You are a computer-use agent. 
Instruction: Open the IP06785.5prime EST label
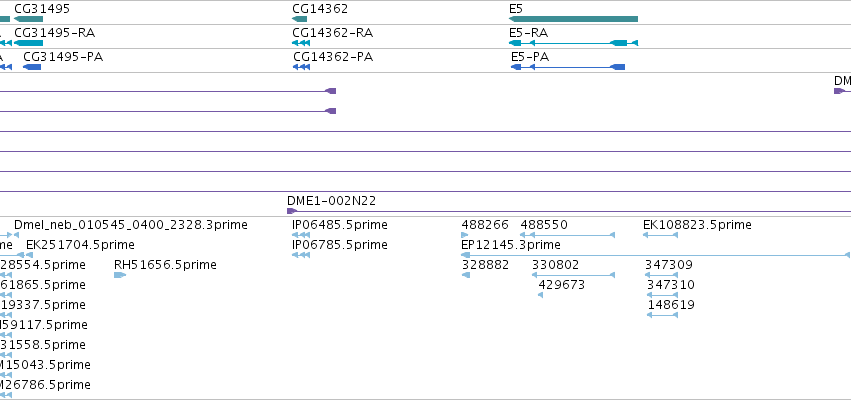340,245
